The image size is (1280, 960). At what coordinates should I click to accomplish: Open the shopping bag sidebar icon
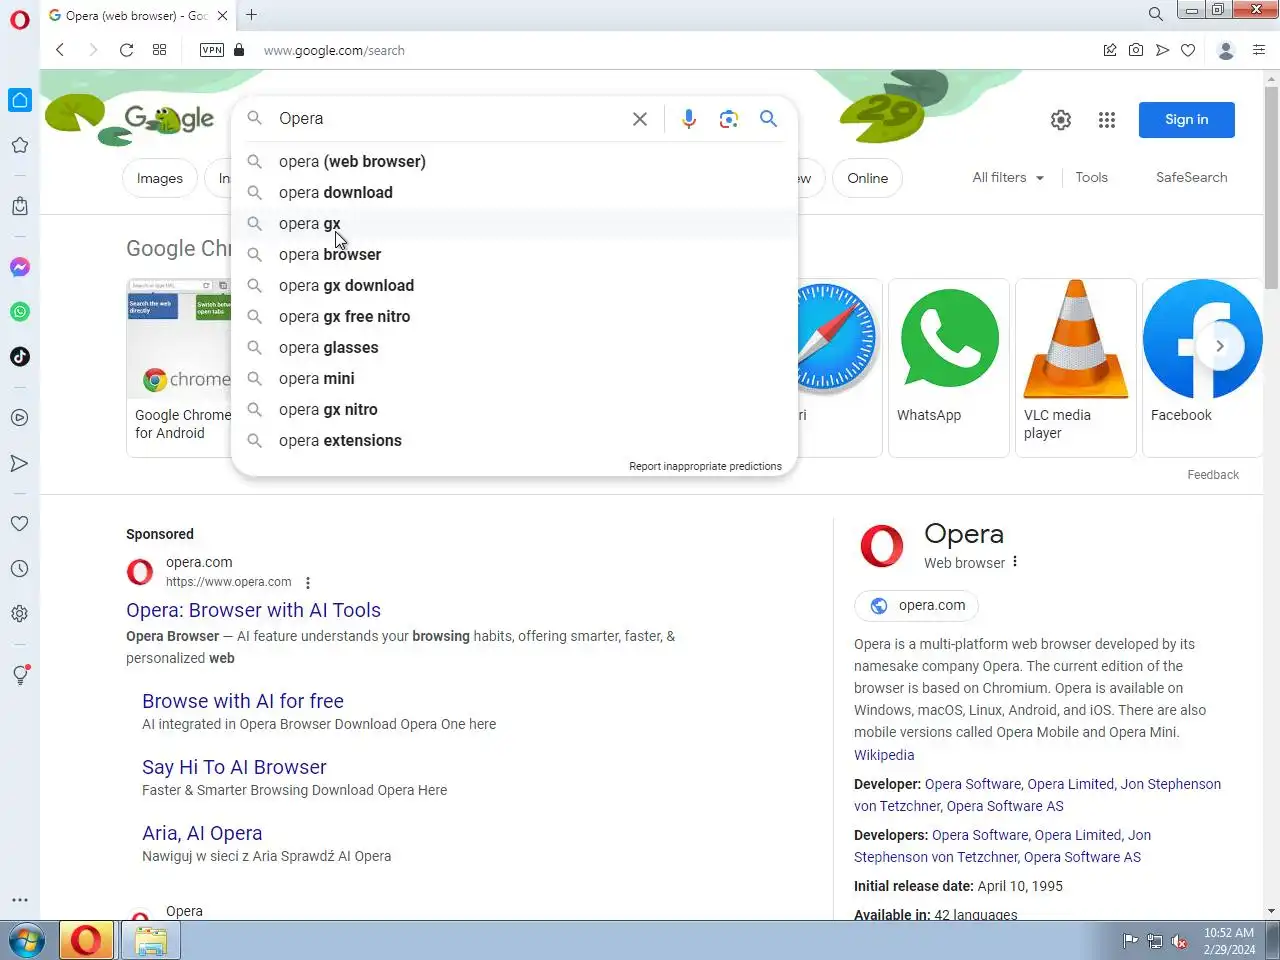pos(20,205)
